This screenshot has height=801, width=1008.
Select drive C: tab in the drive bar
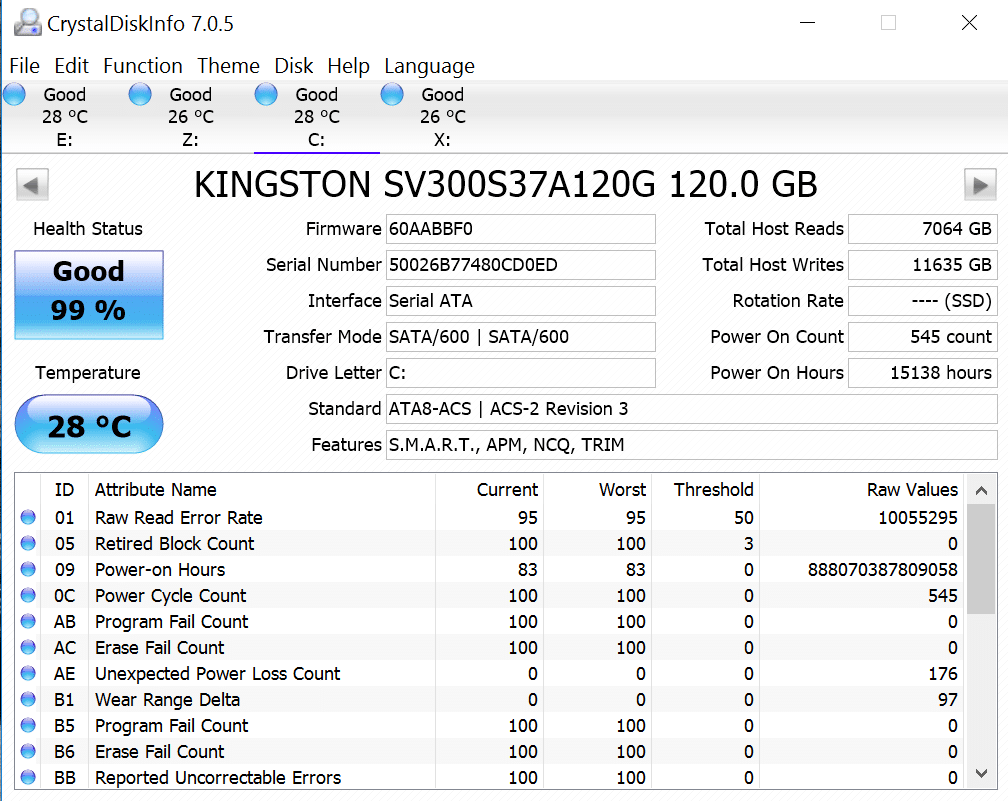pos(317,115)
